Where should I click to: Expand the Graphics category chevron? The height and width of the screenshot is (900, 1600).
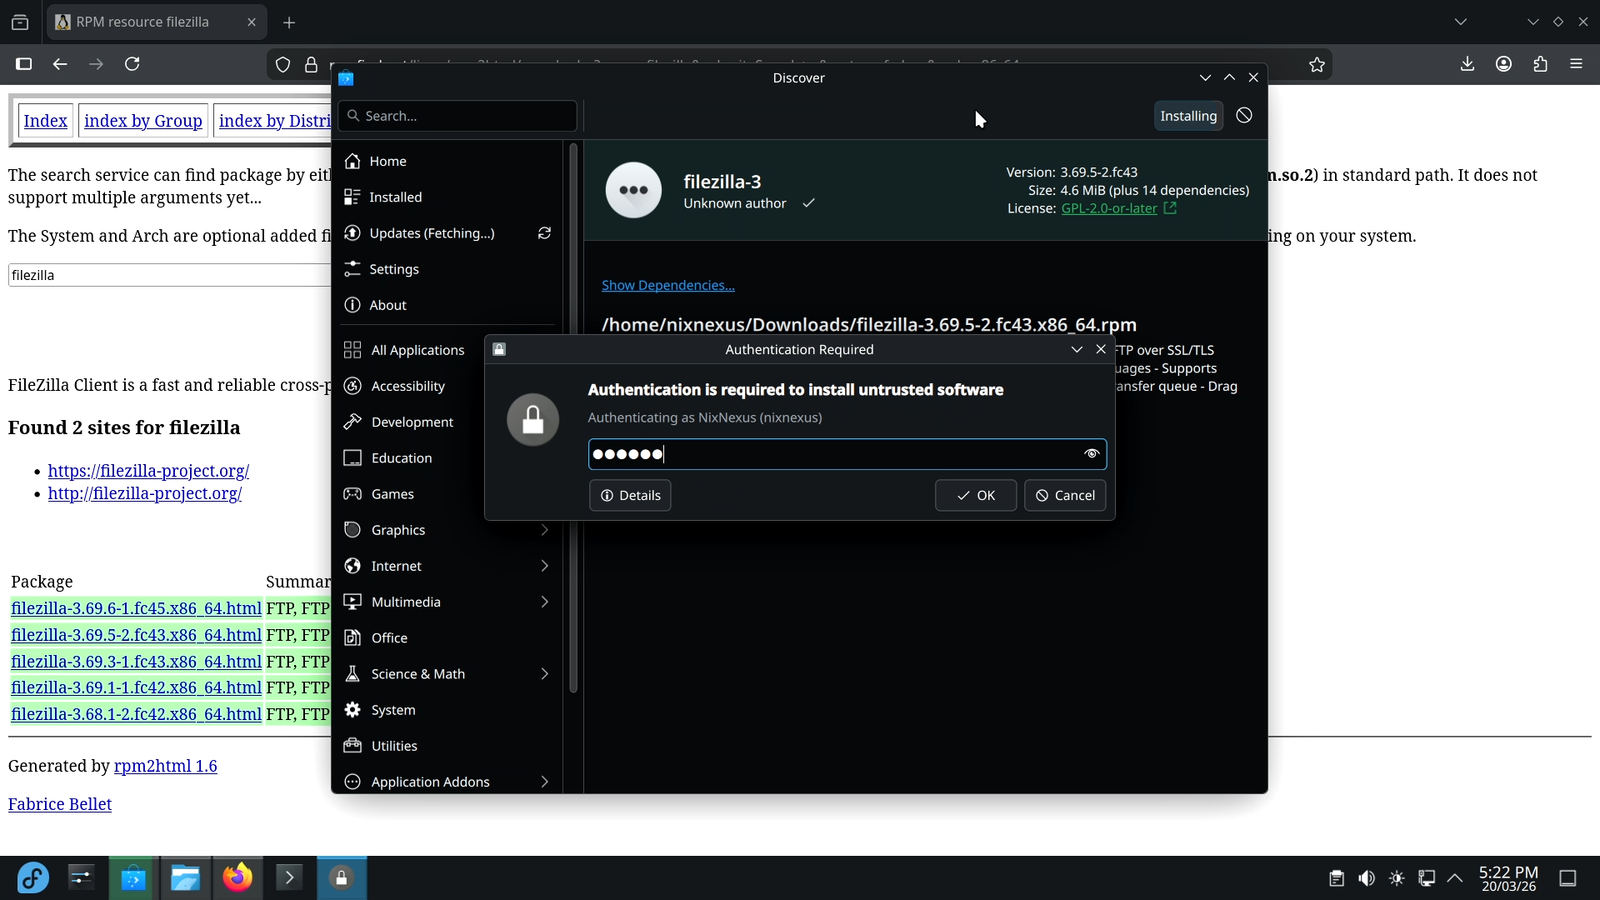tap(545, 530)
